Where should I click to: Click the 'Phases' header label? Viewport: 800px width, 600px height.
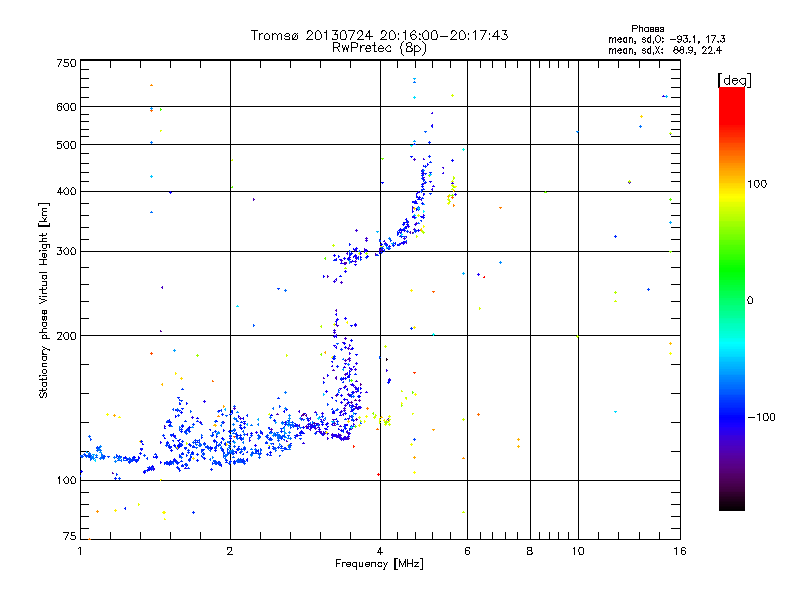[647, 29]
